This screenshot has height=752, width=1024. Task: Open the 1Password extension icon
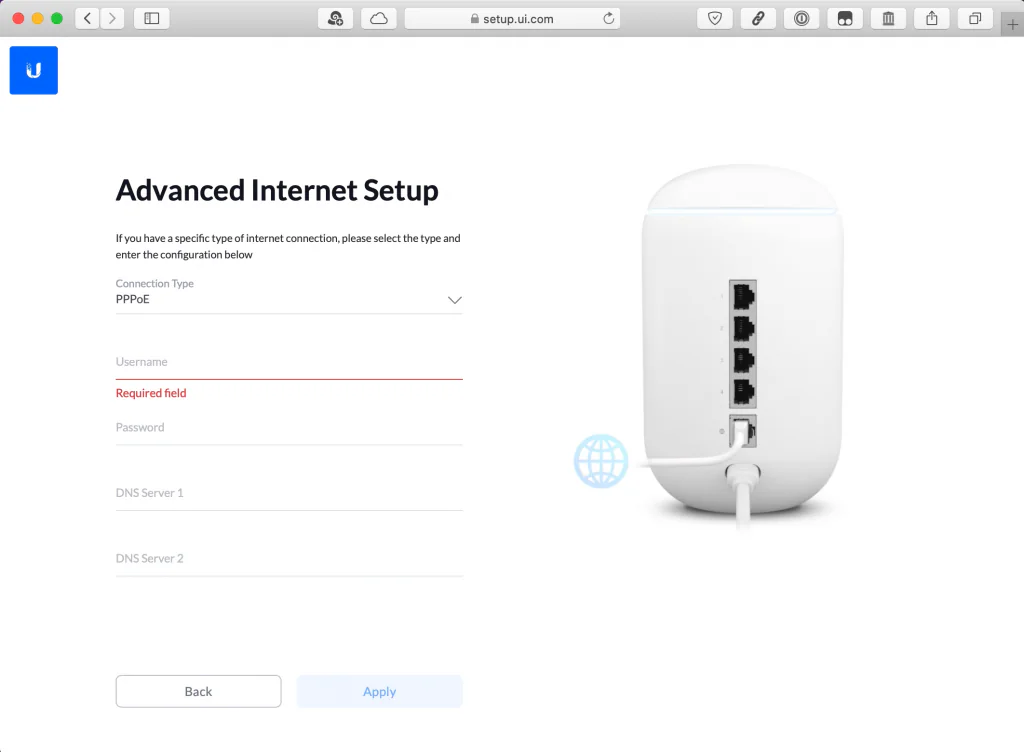(801, 18)
